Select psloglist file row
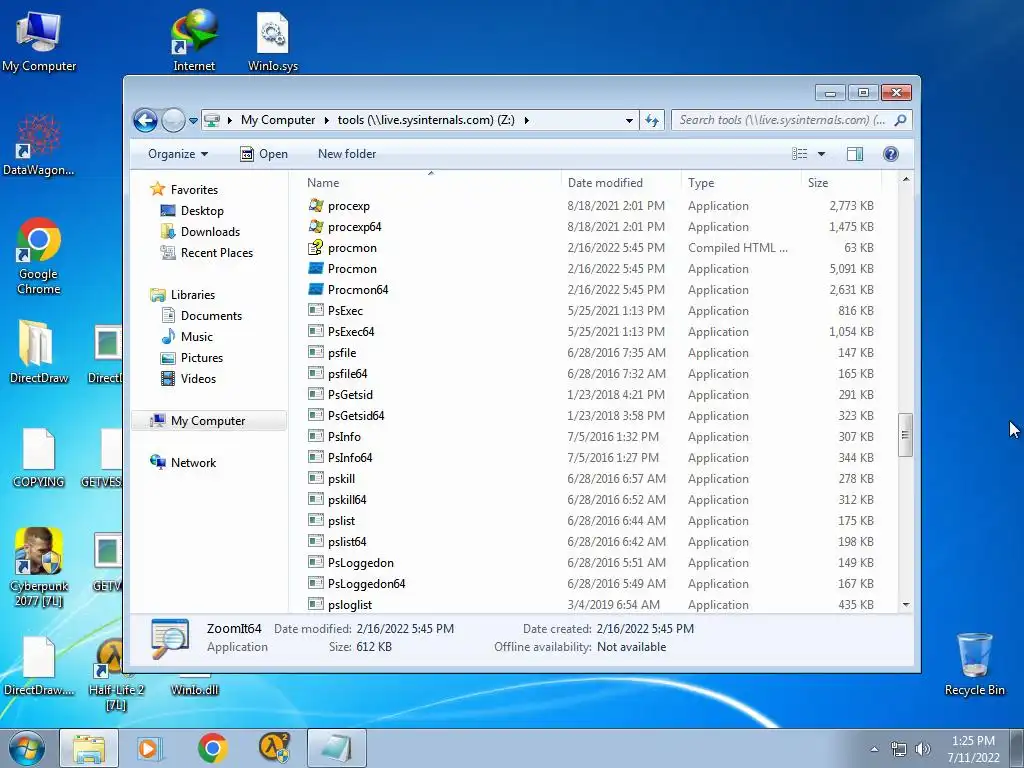Viewport: 1024px width, 768px height. [x=591, y=605]
